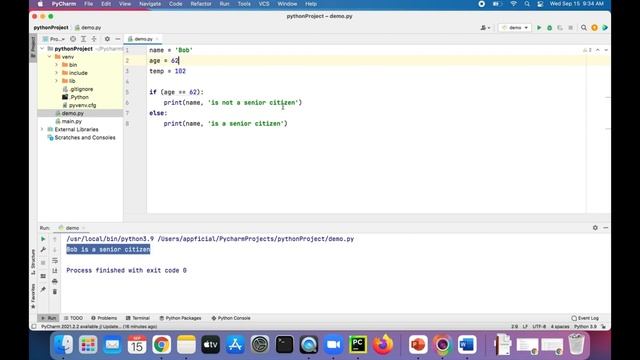Open the user account dropdown icon

pos(485,28)
